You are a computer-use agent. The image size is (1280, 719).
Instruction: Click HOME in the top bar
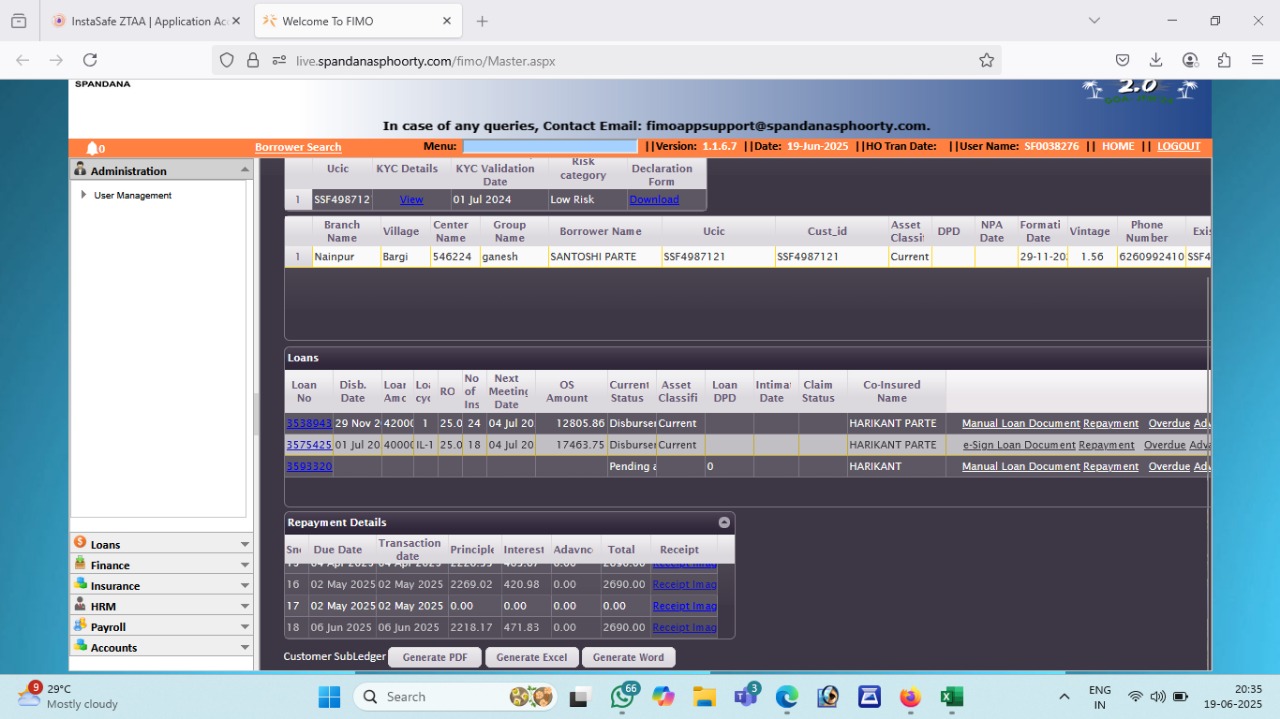[x=1117, y=147]
